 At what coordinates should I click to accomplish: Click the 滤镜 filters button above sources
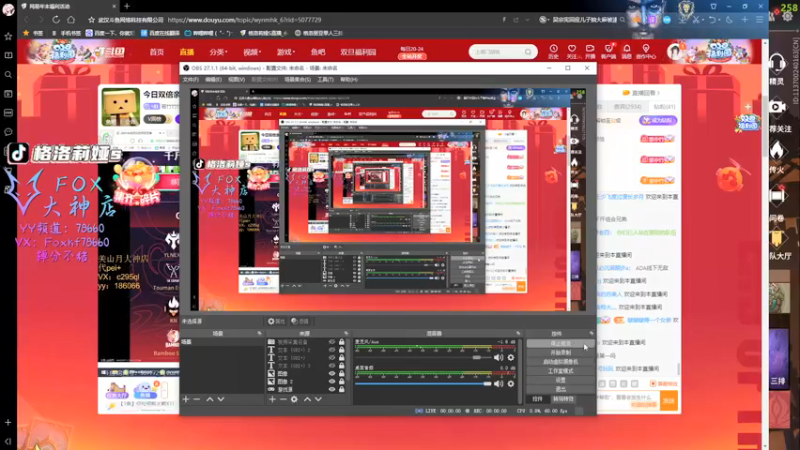point(300,321)
